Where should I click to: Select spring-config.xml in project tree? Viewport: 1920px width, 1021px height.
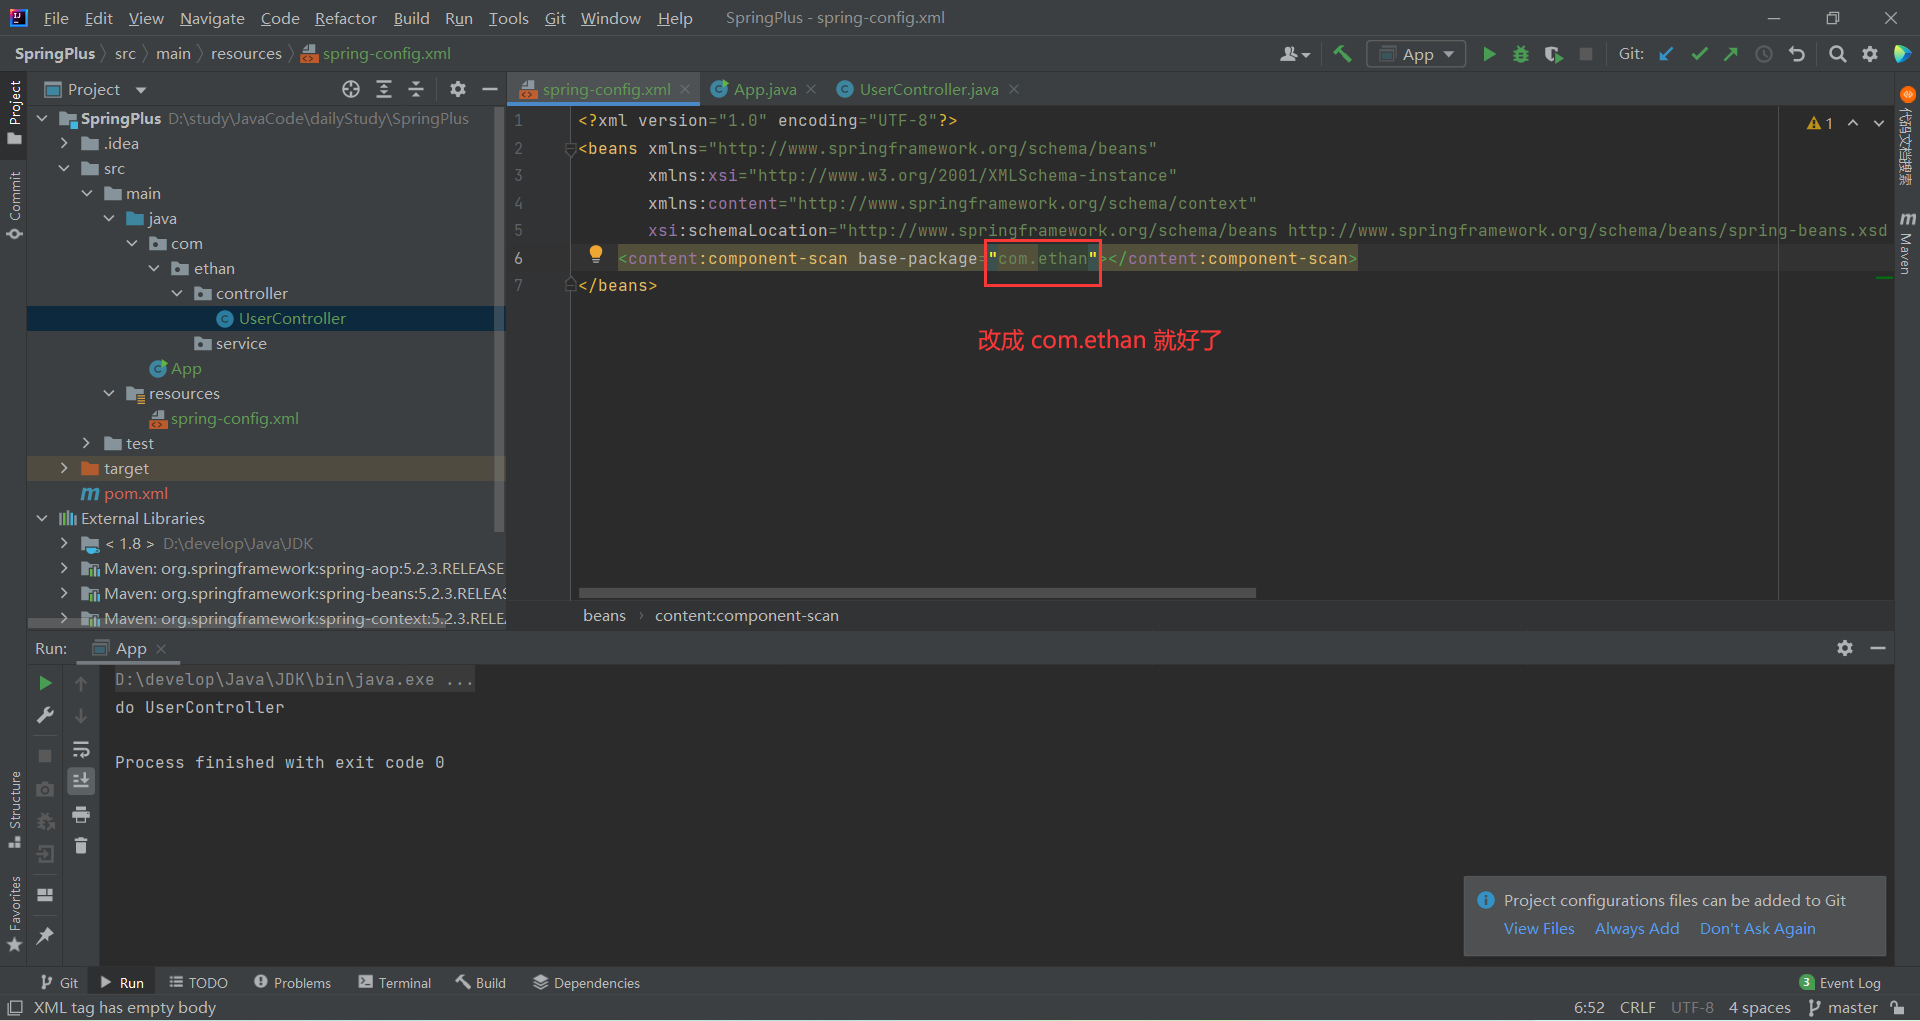[x=234, y=418]
